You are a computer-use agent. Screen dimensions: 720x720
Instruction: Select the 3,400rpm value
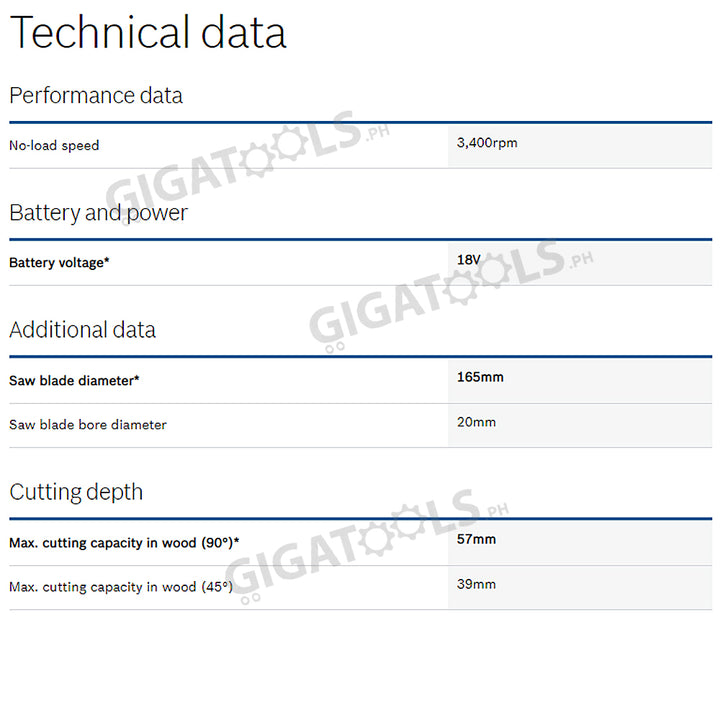487,143
